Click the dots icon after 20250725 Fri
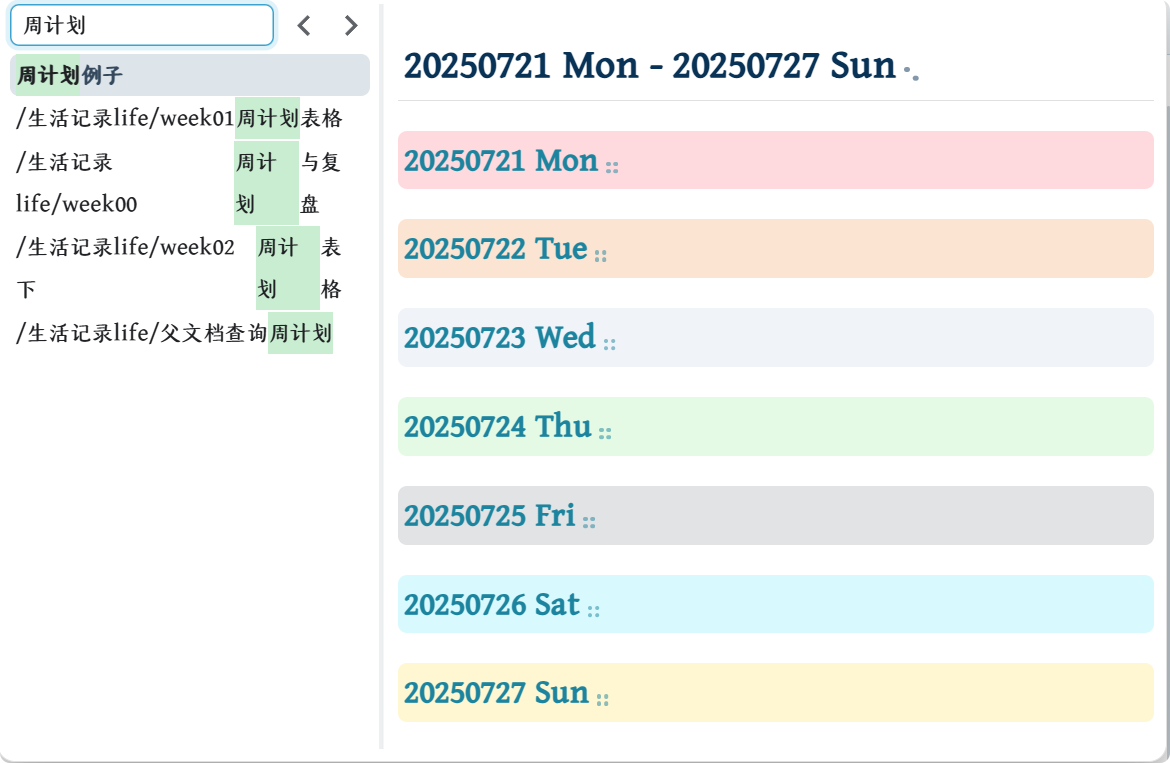1170x763 pixels. 589,522
